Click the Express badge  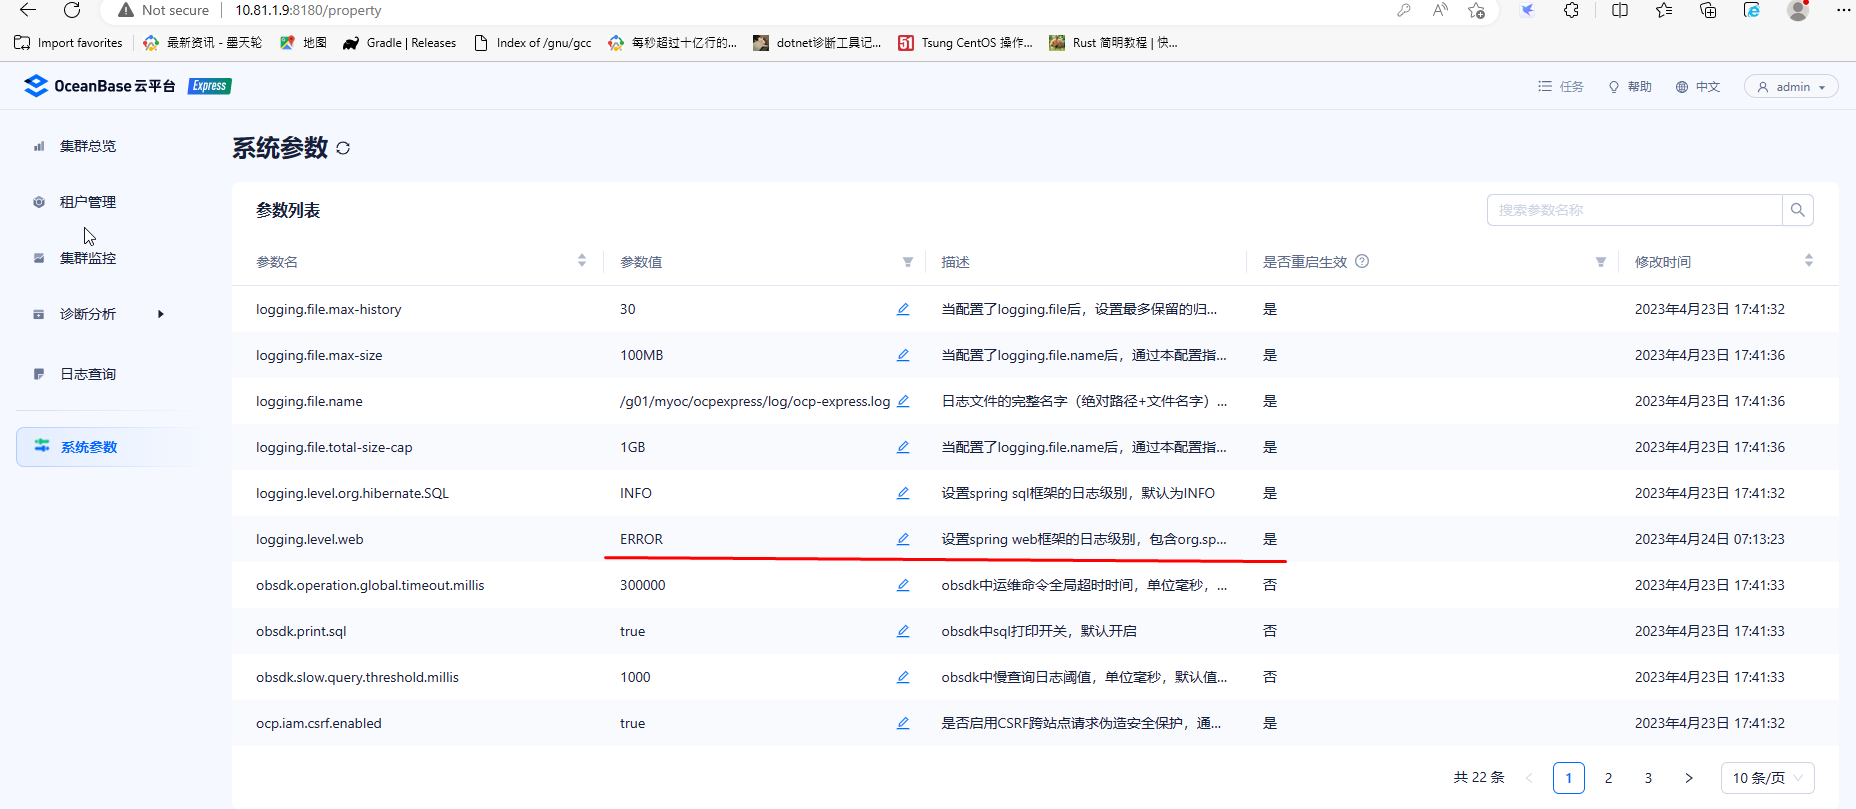(210, 86)
